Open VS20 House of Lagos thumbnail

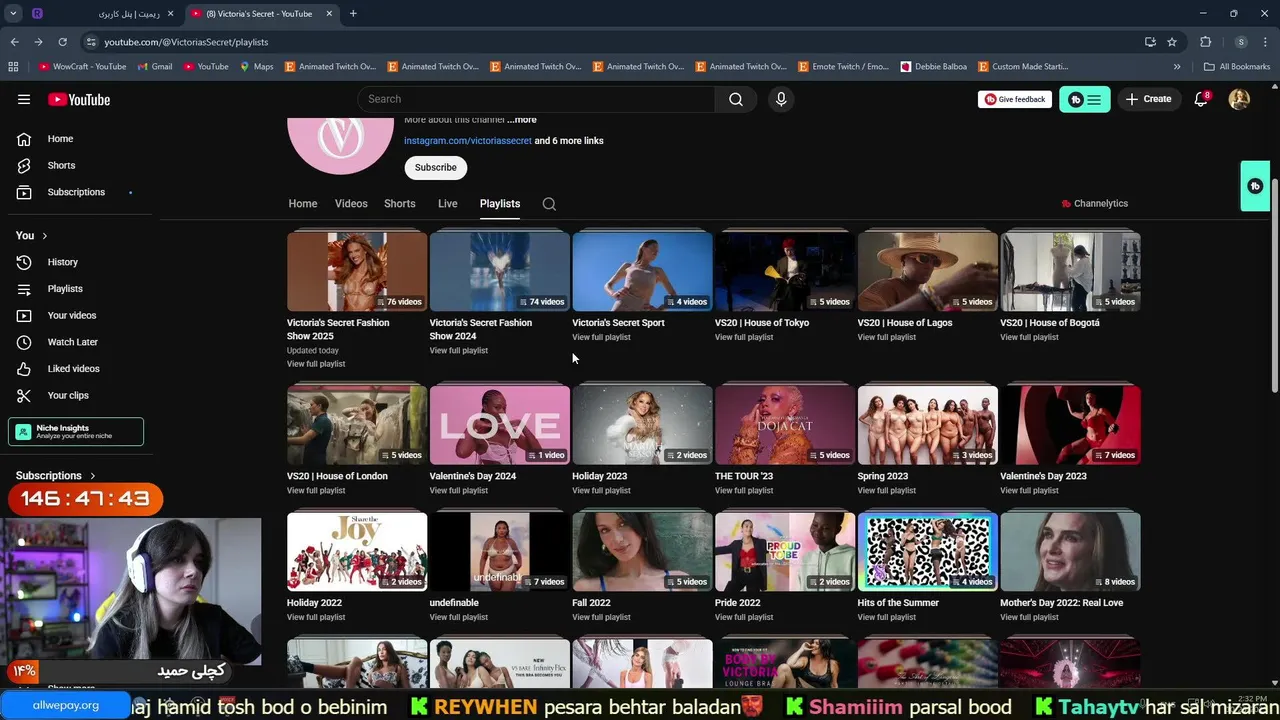point(928,272)
